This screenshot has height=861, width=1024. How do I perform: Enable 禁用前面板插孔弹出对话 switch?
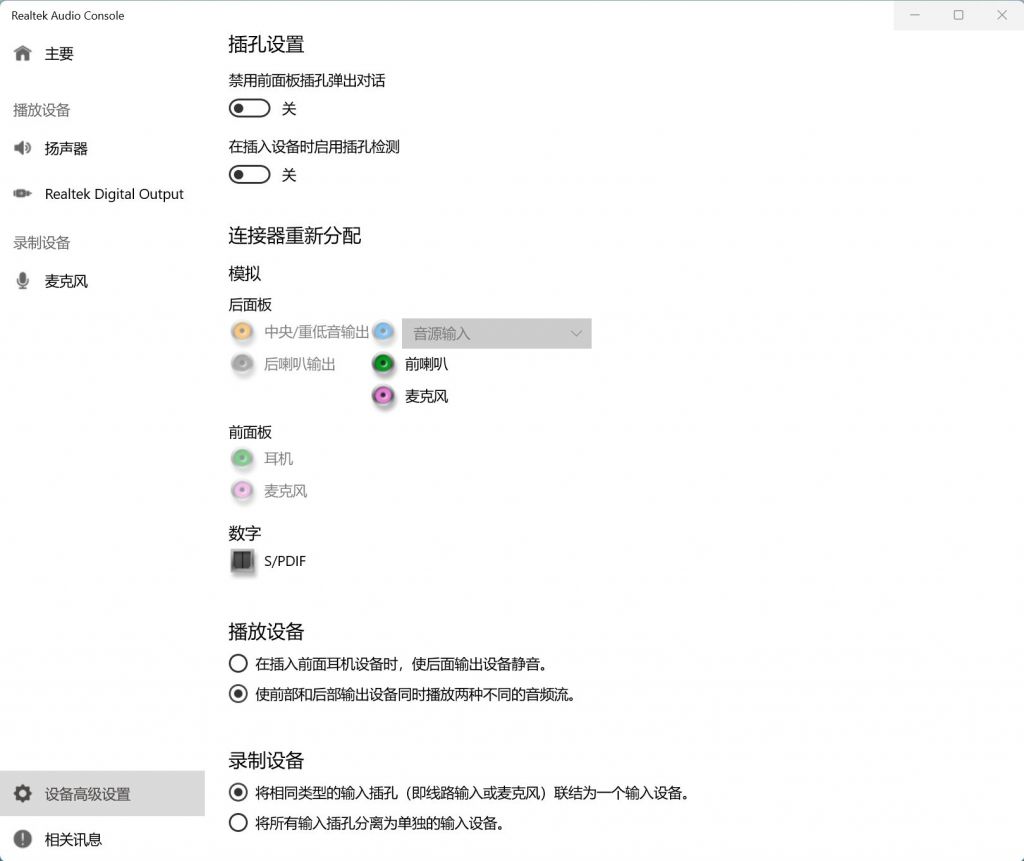[249, 107]
